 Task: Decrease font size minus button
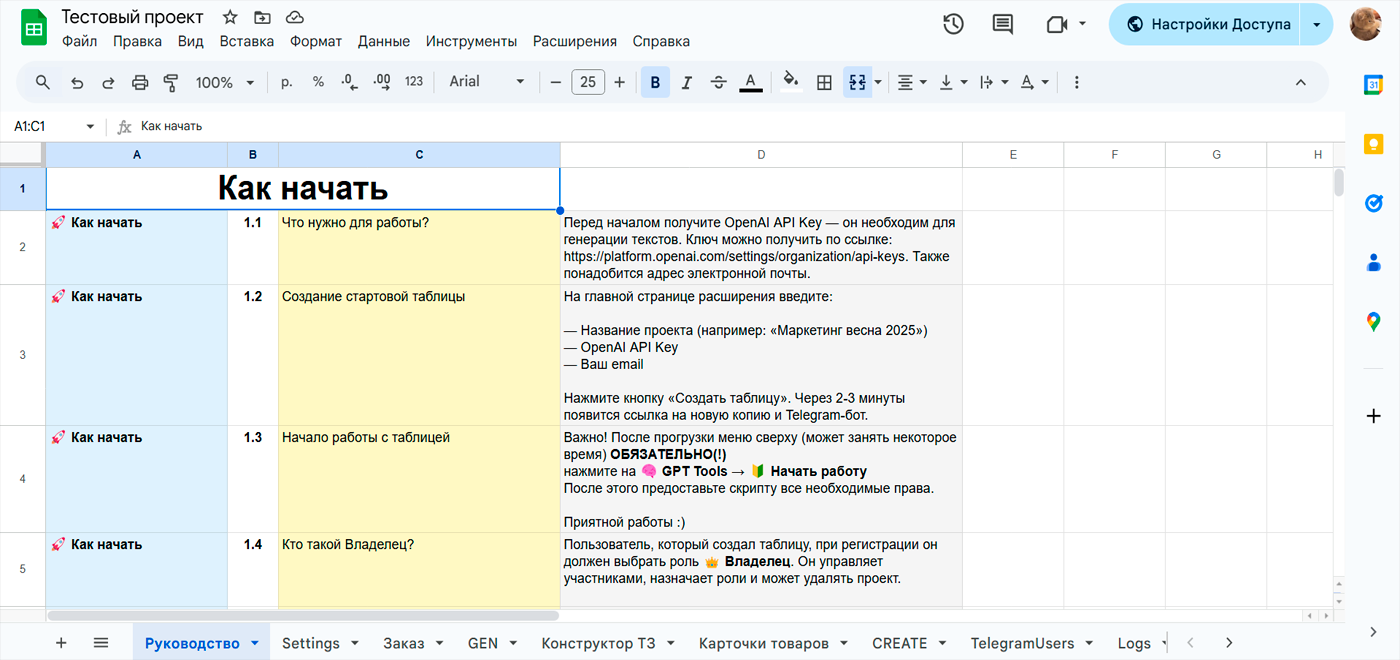coord(557,82)
